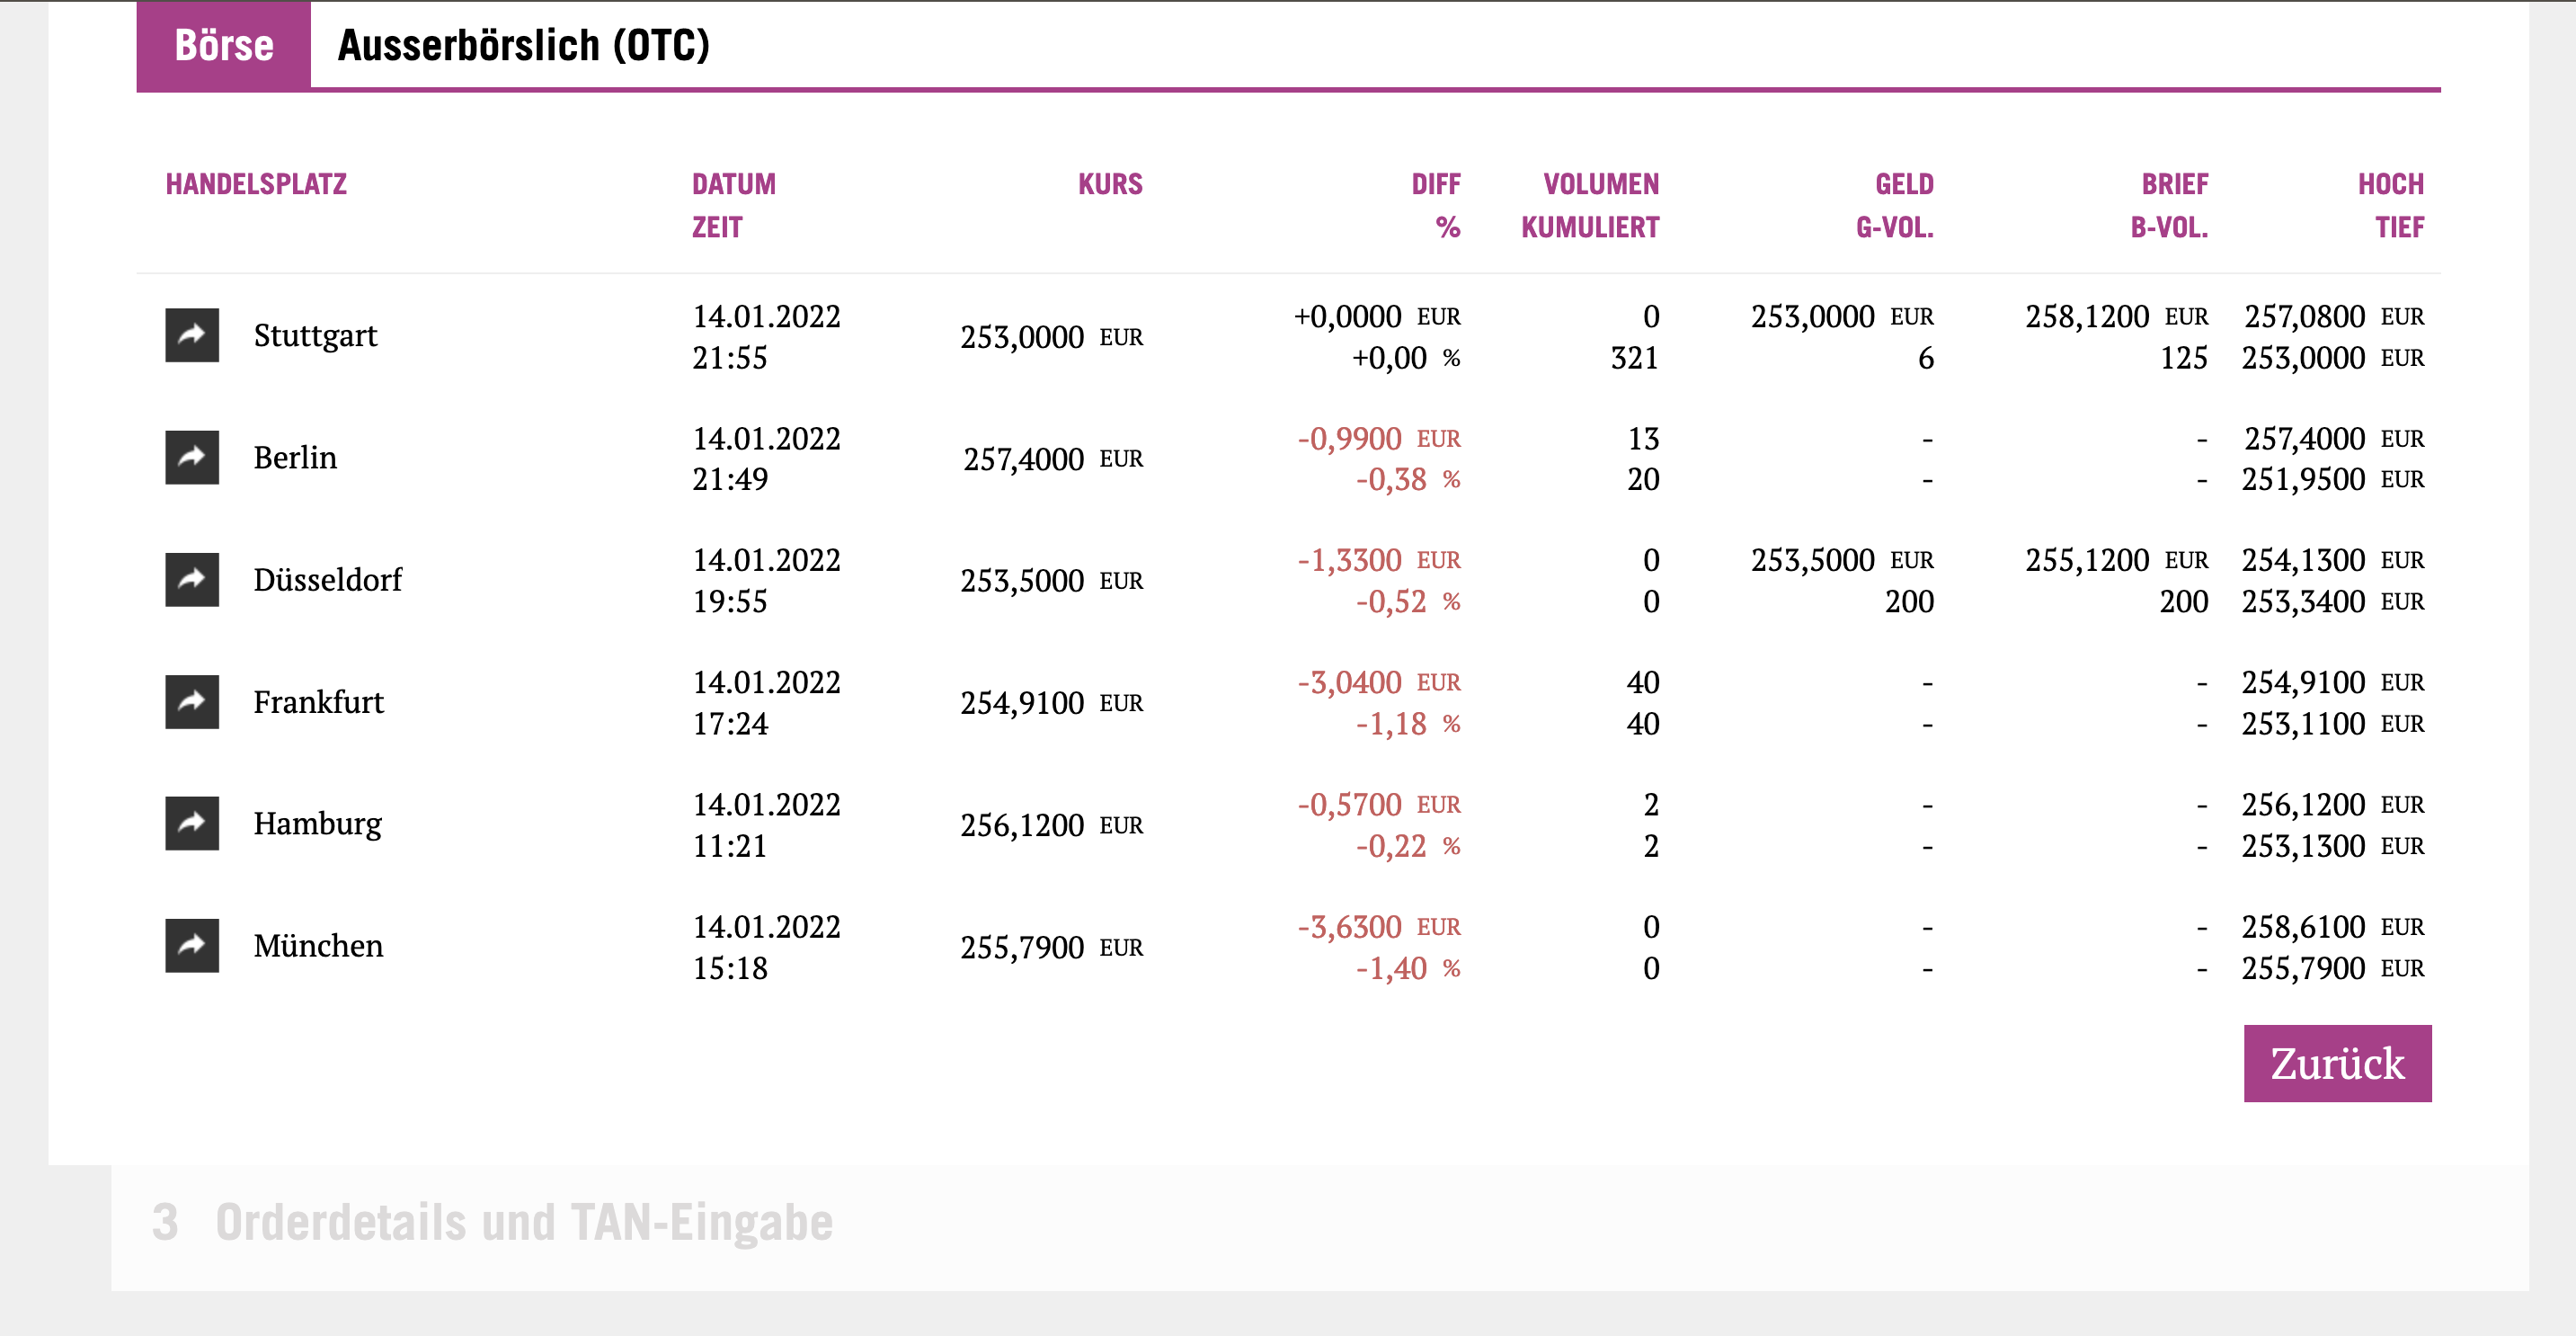Screen dimensions: 2576x1336
Task: Choose the Frankfurt trading venue name
Action: (x=318, y=702)
